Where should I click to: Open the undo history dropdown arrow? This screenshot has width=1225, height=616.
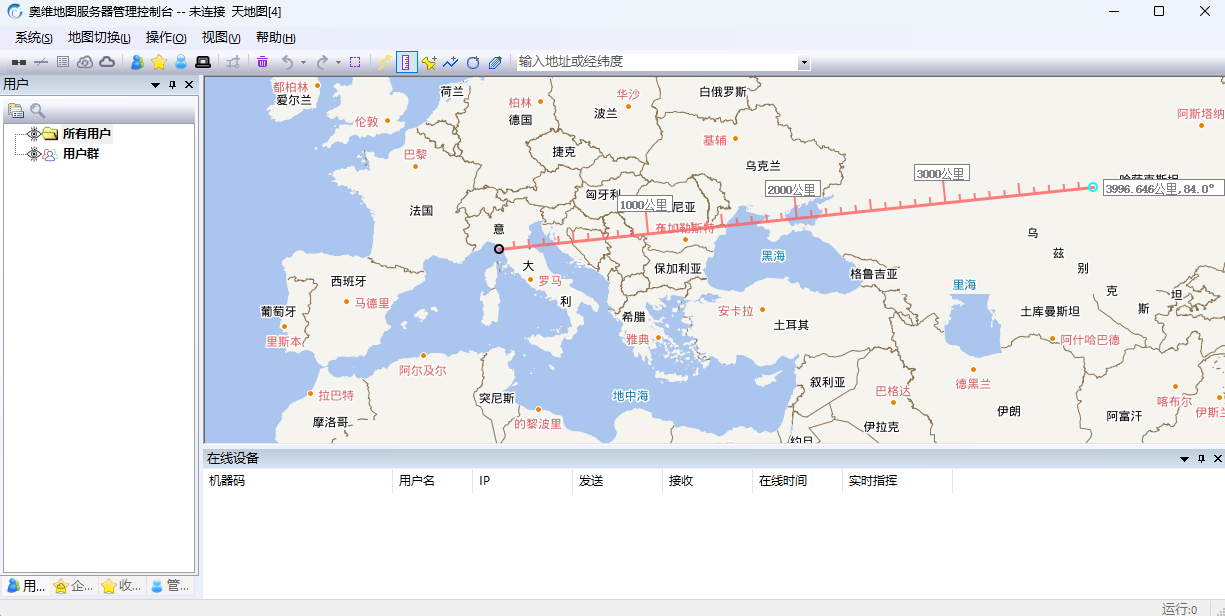(x=302, y=62)
